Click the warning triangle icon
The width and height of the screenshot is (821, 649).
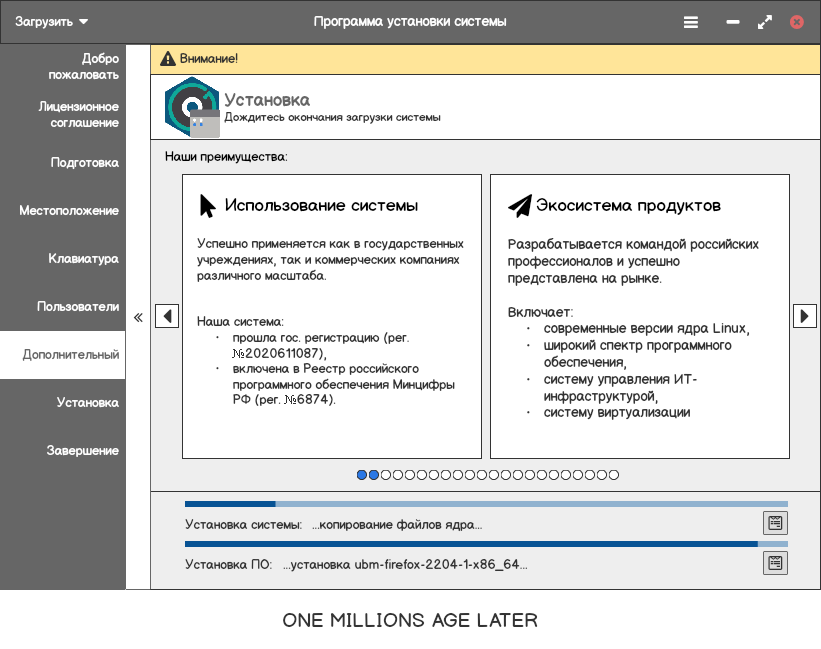pyautogui.click(x=168, y=59)
